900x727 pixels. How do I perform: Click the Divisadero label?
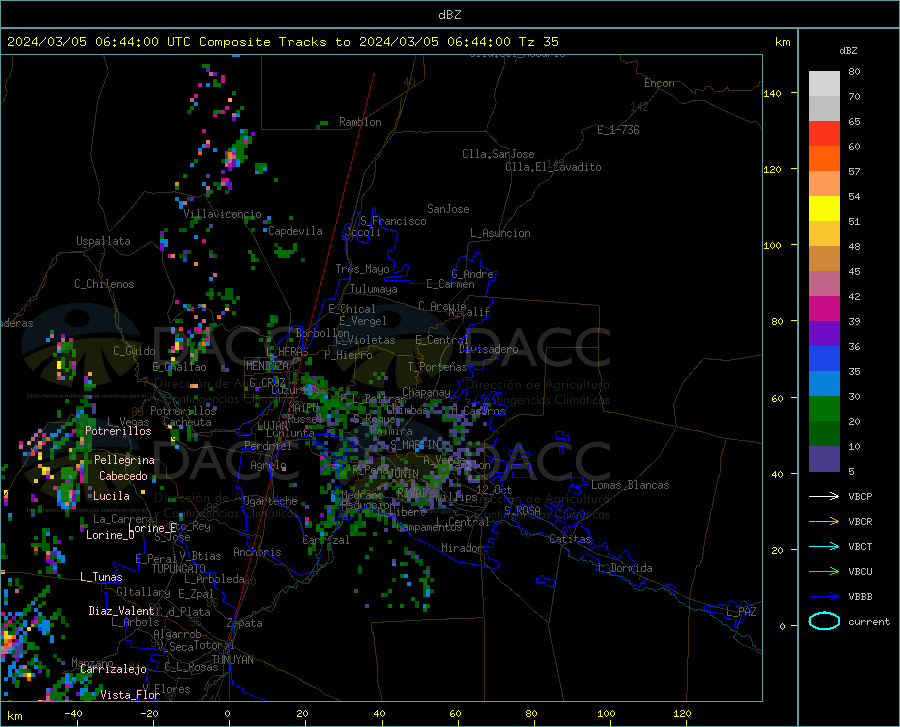pos(488,349)
